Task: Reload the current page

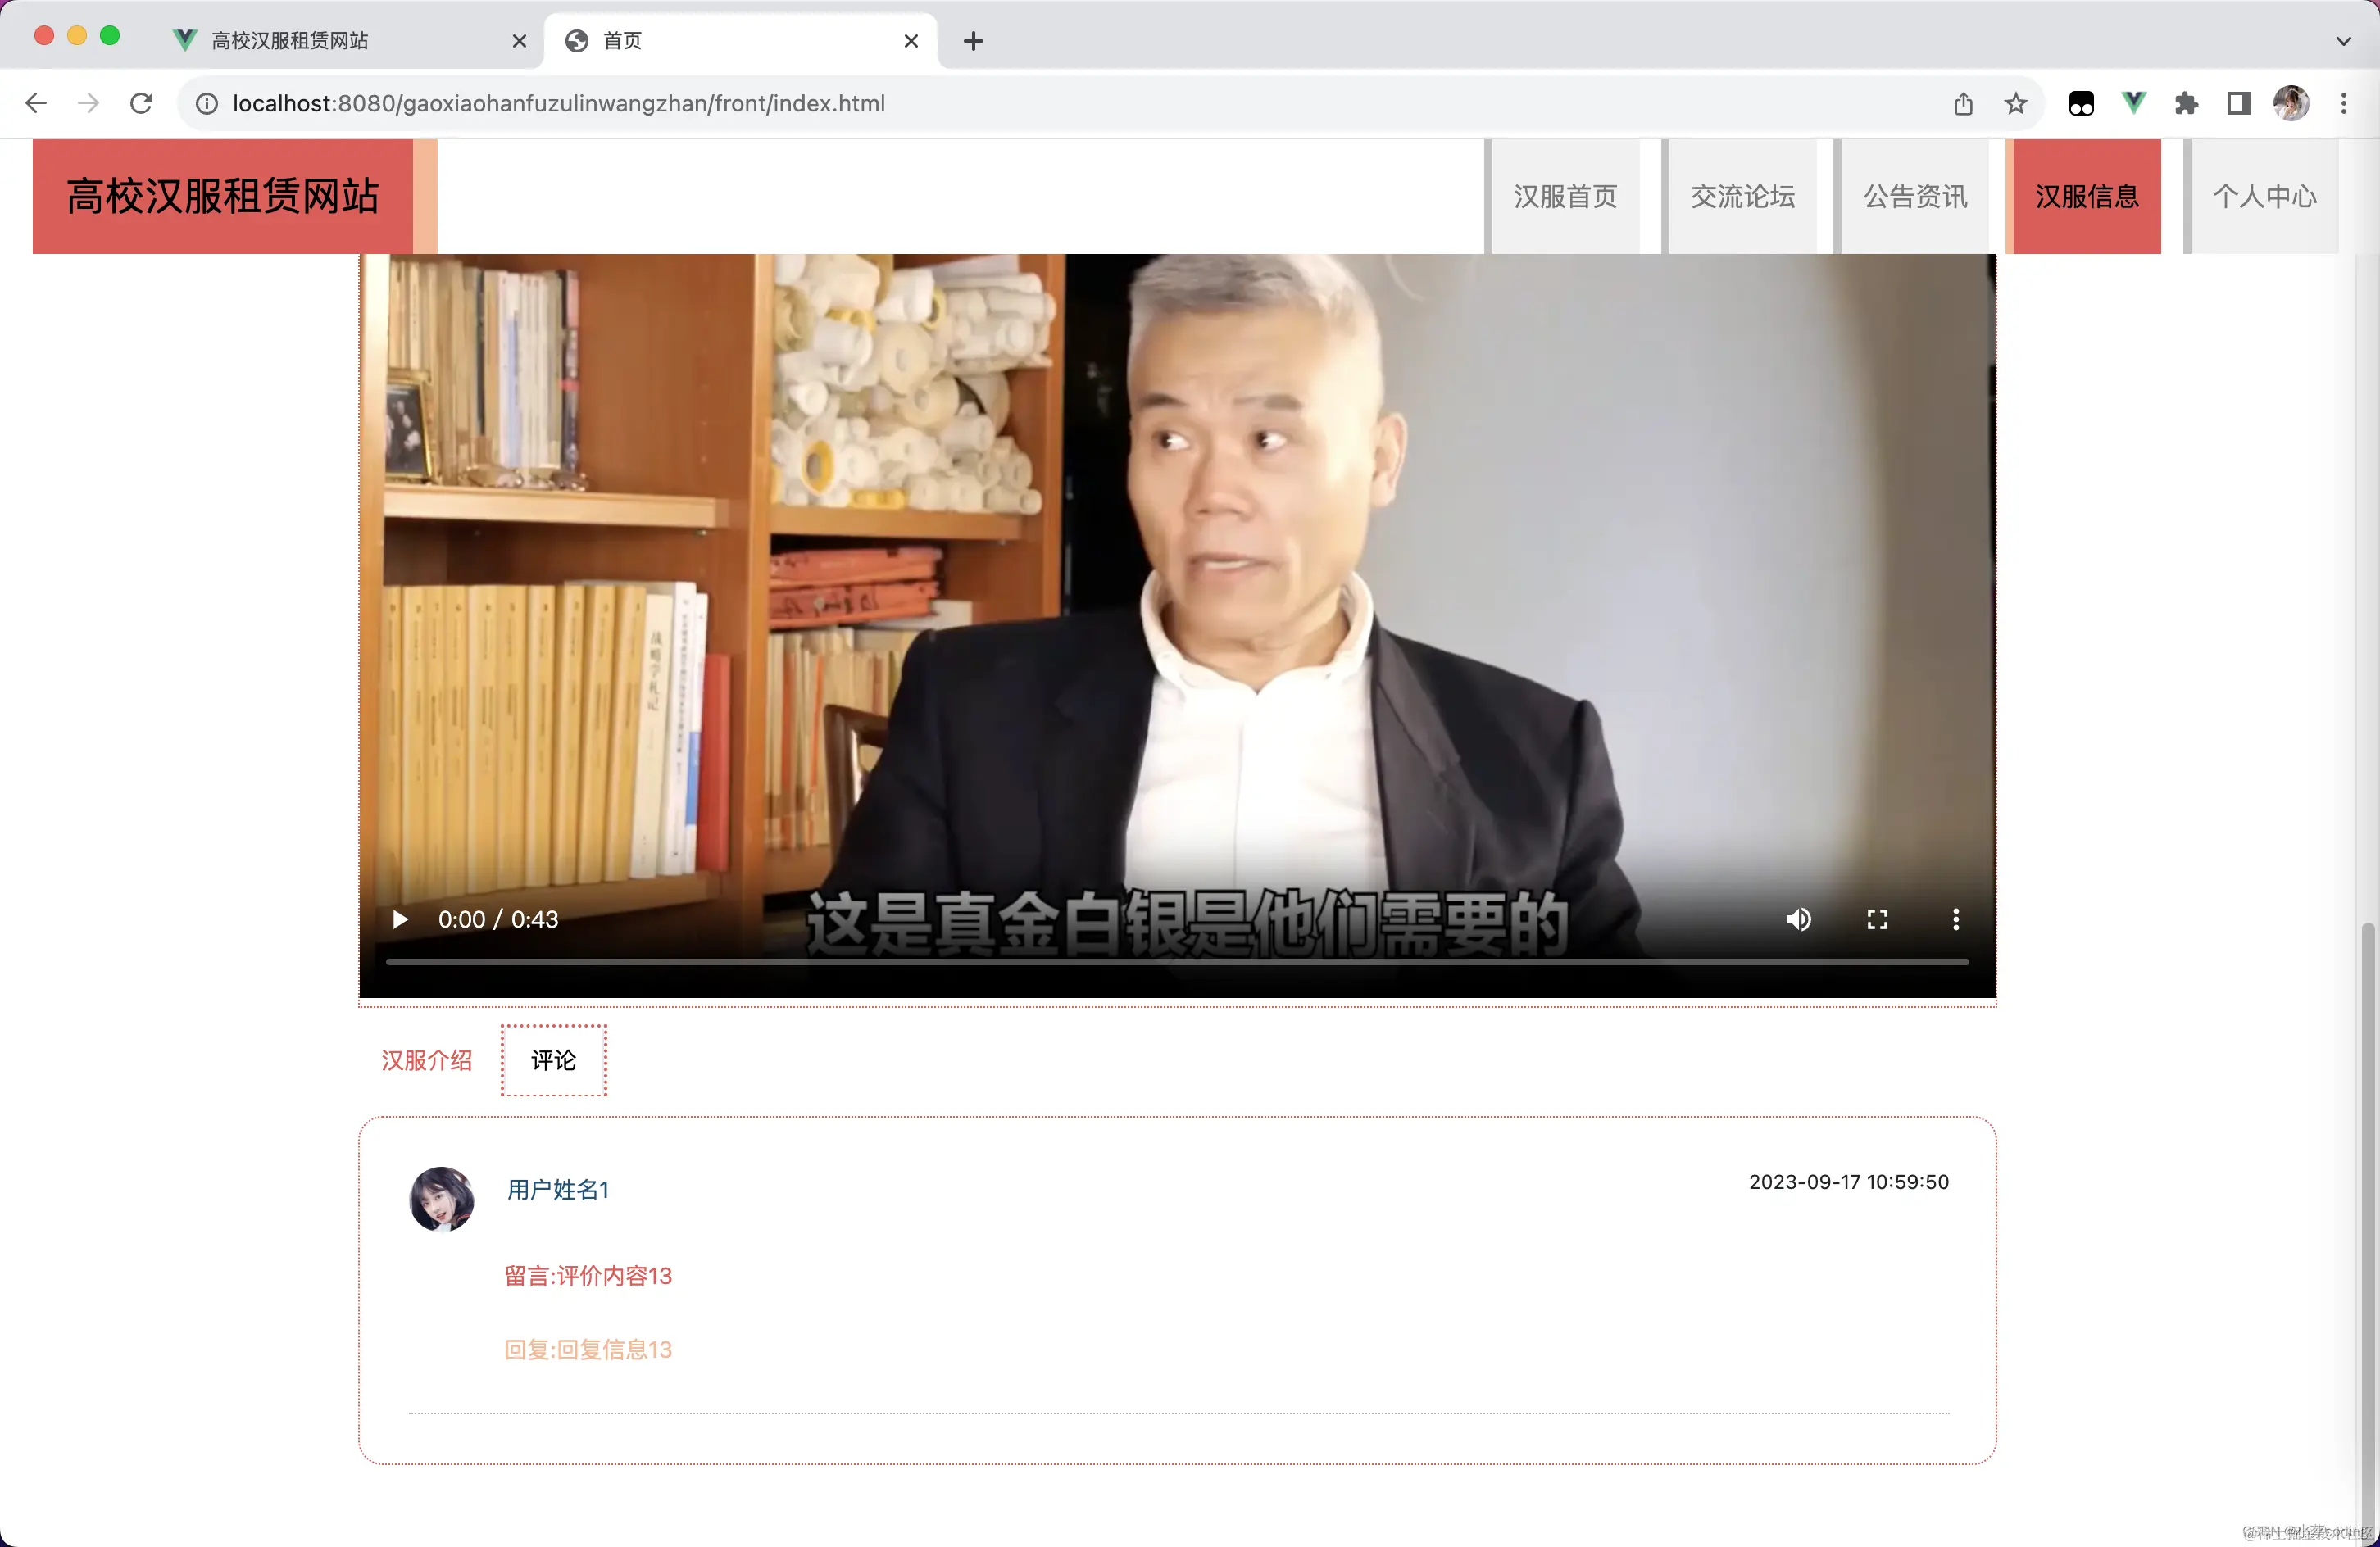Action: [142, 103]
